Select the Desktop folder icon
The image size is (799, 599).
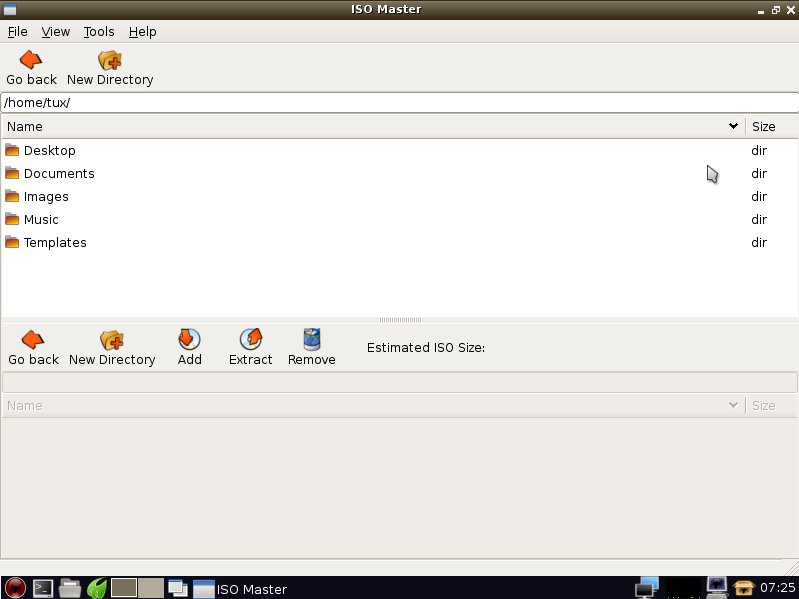[x=12, y=150]
